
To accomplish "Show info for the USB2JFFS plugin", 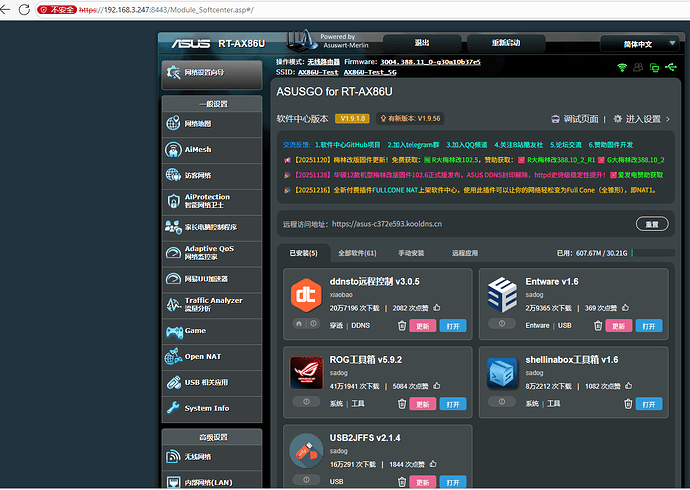I will [306, 480].
